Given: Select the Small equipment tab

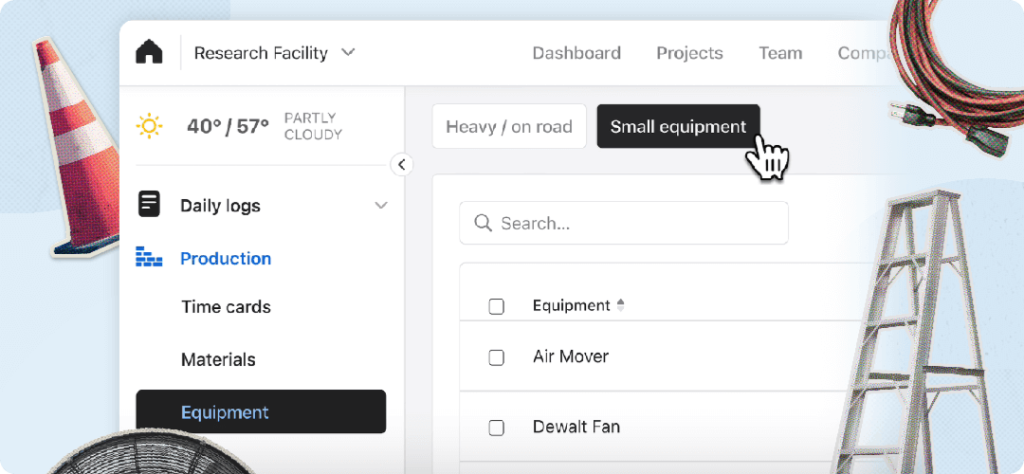Looking at the screenshot, I should pos(678,127).
